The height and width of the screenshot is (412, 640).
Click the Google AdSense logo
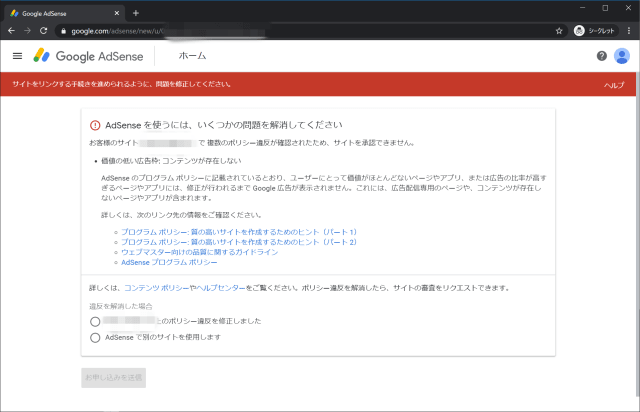pos(88,56)
